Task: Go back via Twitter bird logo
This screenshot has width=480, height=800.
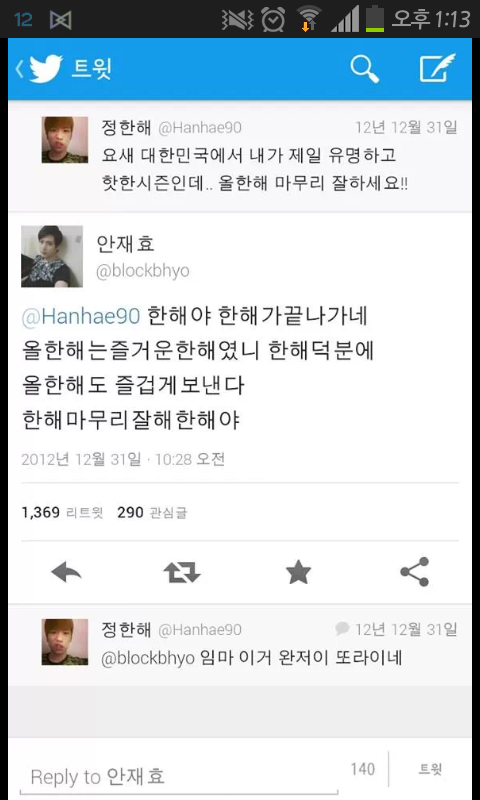Action: pos(45,69)
